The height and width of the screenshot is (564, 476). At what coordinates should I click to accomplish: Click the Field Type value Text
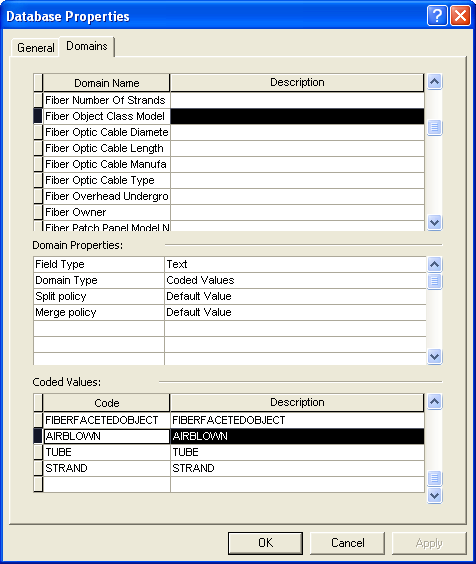point(295,264)
